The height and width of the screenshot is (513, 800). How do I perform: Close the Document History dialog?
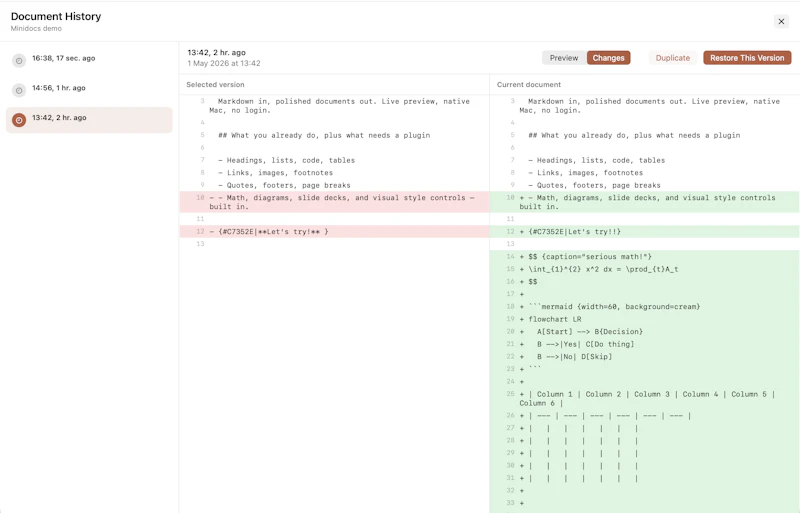[781, 21]
